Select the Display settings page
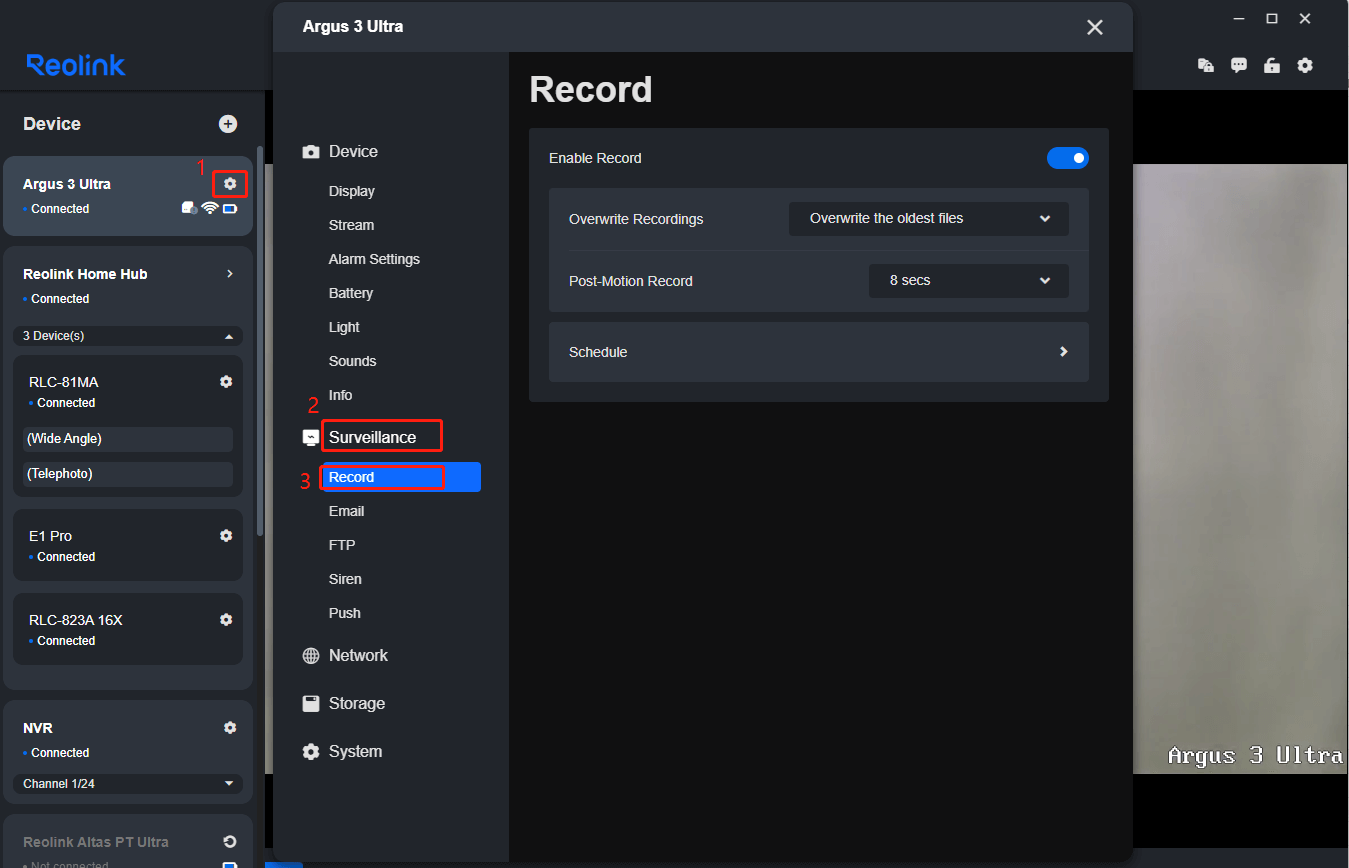Image resolution: width=1349 pixels, height=868 pixels. (352, 191)
